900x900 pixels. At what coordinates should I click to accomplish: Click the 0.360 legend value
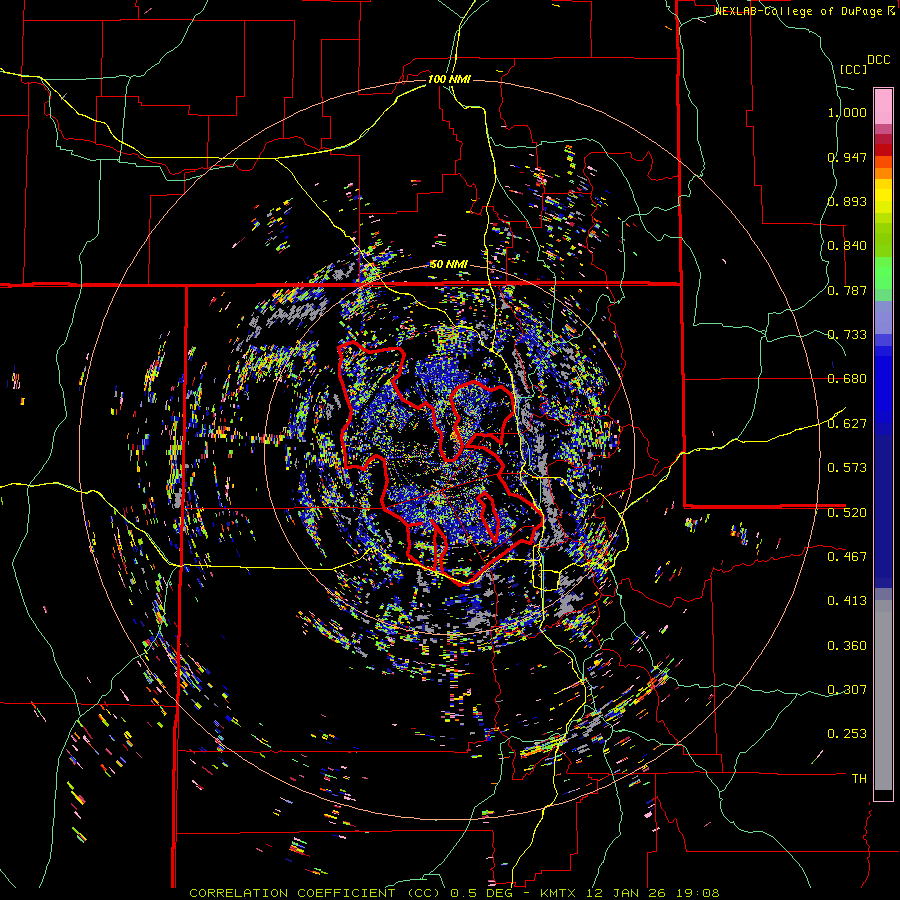click(x=847, y=646)
